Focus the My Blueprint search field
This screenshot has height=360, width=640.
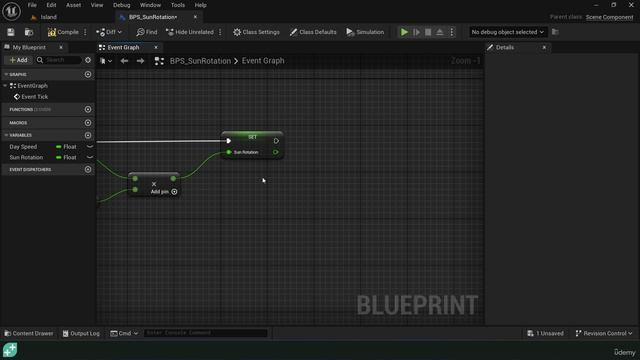point(58,60)
